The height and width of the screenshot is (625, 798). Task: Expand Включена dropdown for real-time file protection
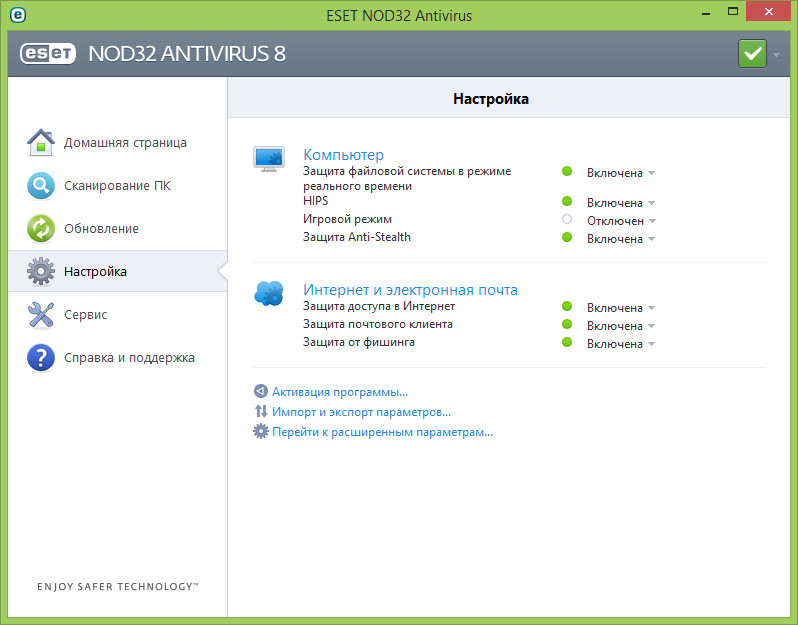pyautogui.click(x=621, y=173)
